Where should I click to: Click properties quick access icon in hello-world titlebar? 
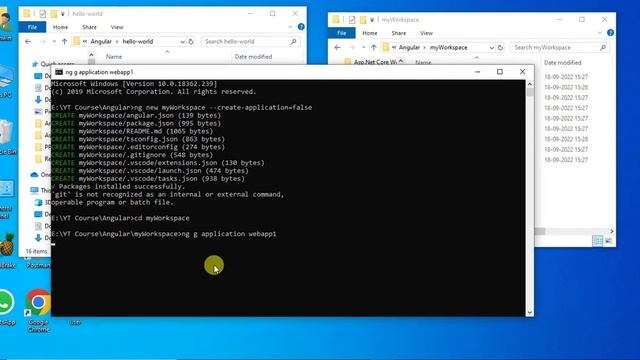pyautogui.click(x=42, y=13)
